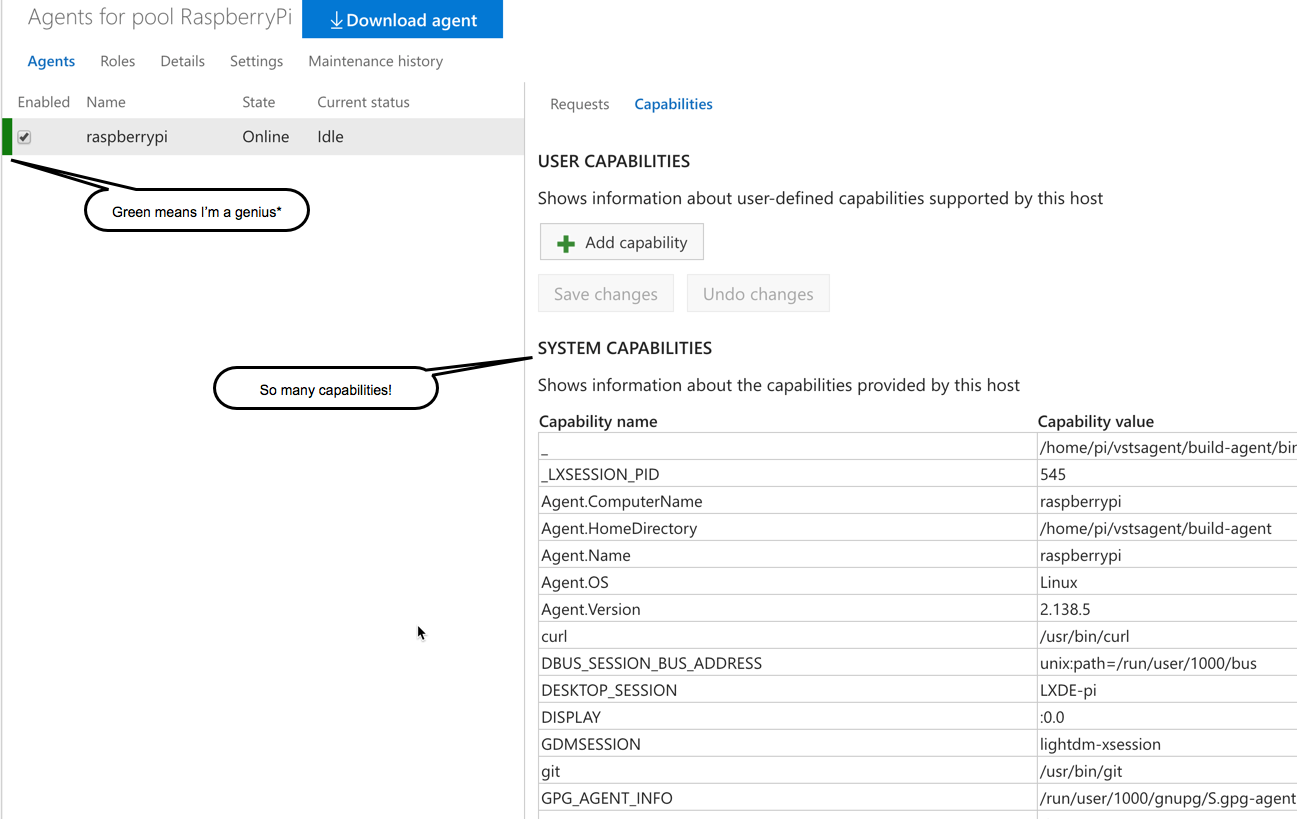Select the GDMSESSION capability
Screen dimensions: 1297x821
click(x=590, y=744)
